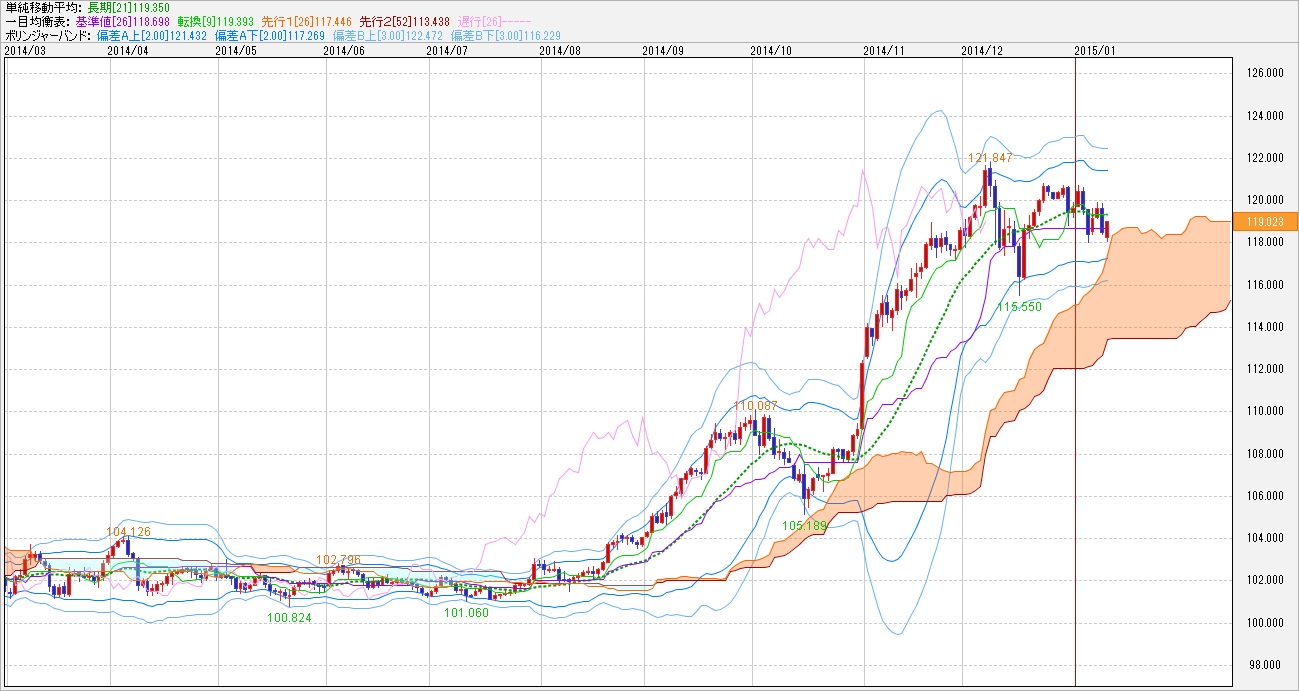Click the 121.847 high price annotation
Screen dimensions: 1299x691
(x=991, y=158)
